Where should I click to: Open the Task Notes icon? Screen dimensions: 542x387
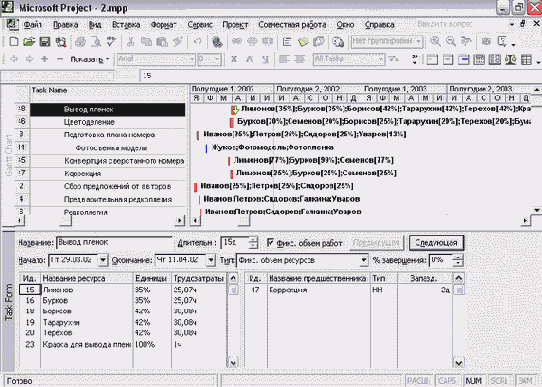pyautogui.click(x=303, y=42)
